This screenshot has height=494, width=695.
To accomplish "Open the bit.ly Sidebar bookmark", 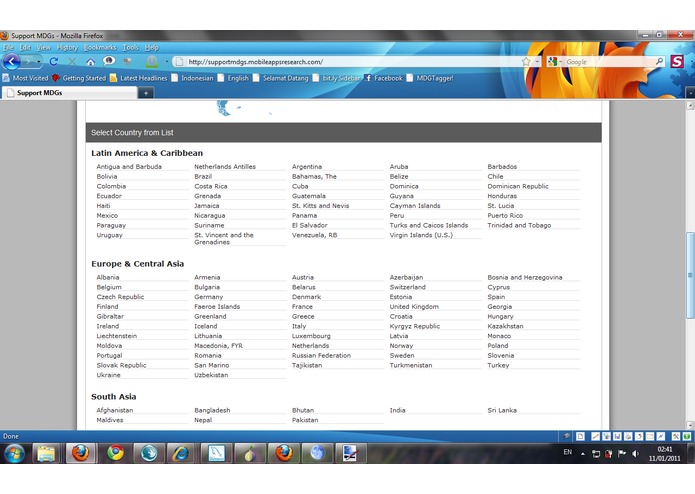I will tap(336, 78).
